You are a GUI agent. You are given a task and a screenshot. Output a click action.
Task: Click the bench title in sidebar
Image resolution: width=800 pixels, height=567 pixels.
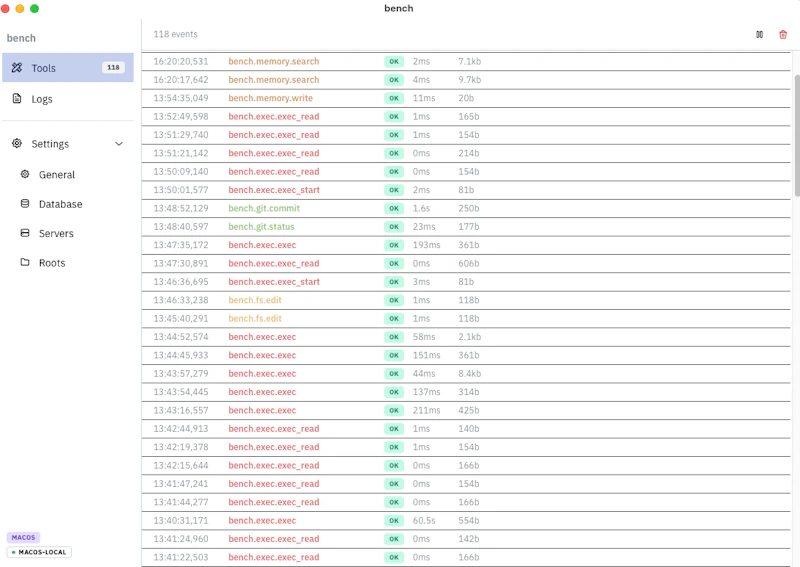(21, 38)
